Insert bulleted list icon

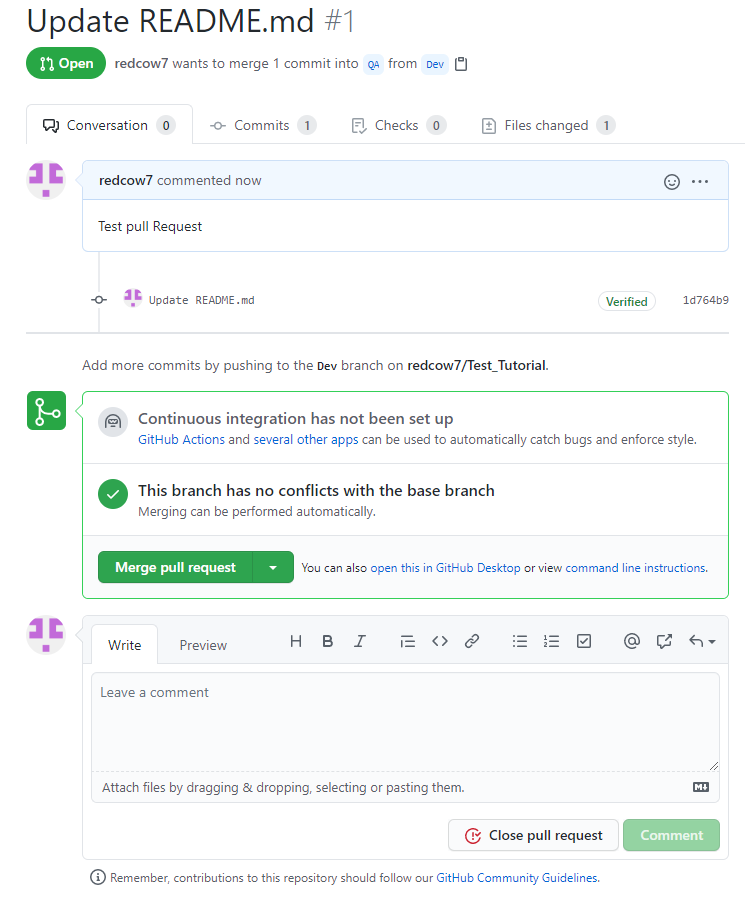519,641
